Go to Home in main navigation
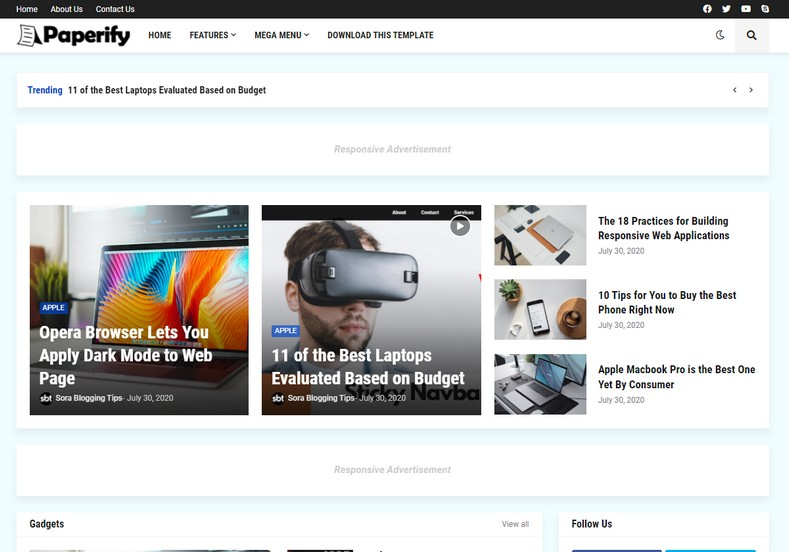This screenshot has height=552, width=789. [x=160, y=35]
